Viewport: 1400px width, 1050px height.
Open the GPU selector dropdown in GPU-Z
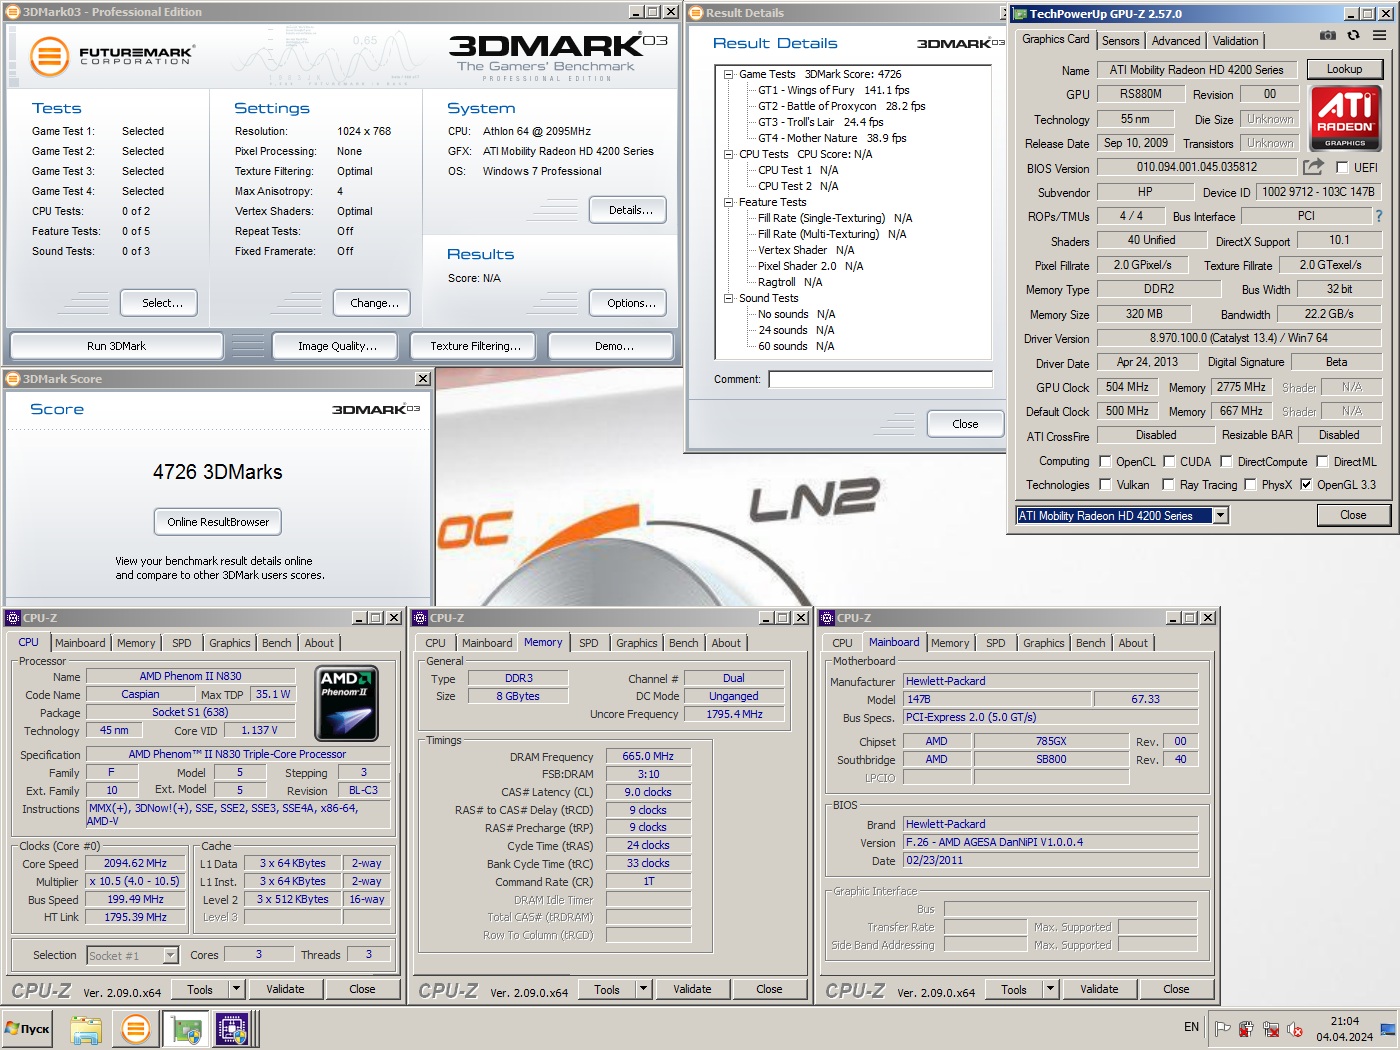pyautogui.click(x=1220, y=516)
